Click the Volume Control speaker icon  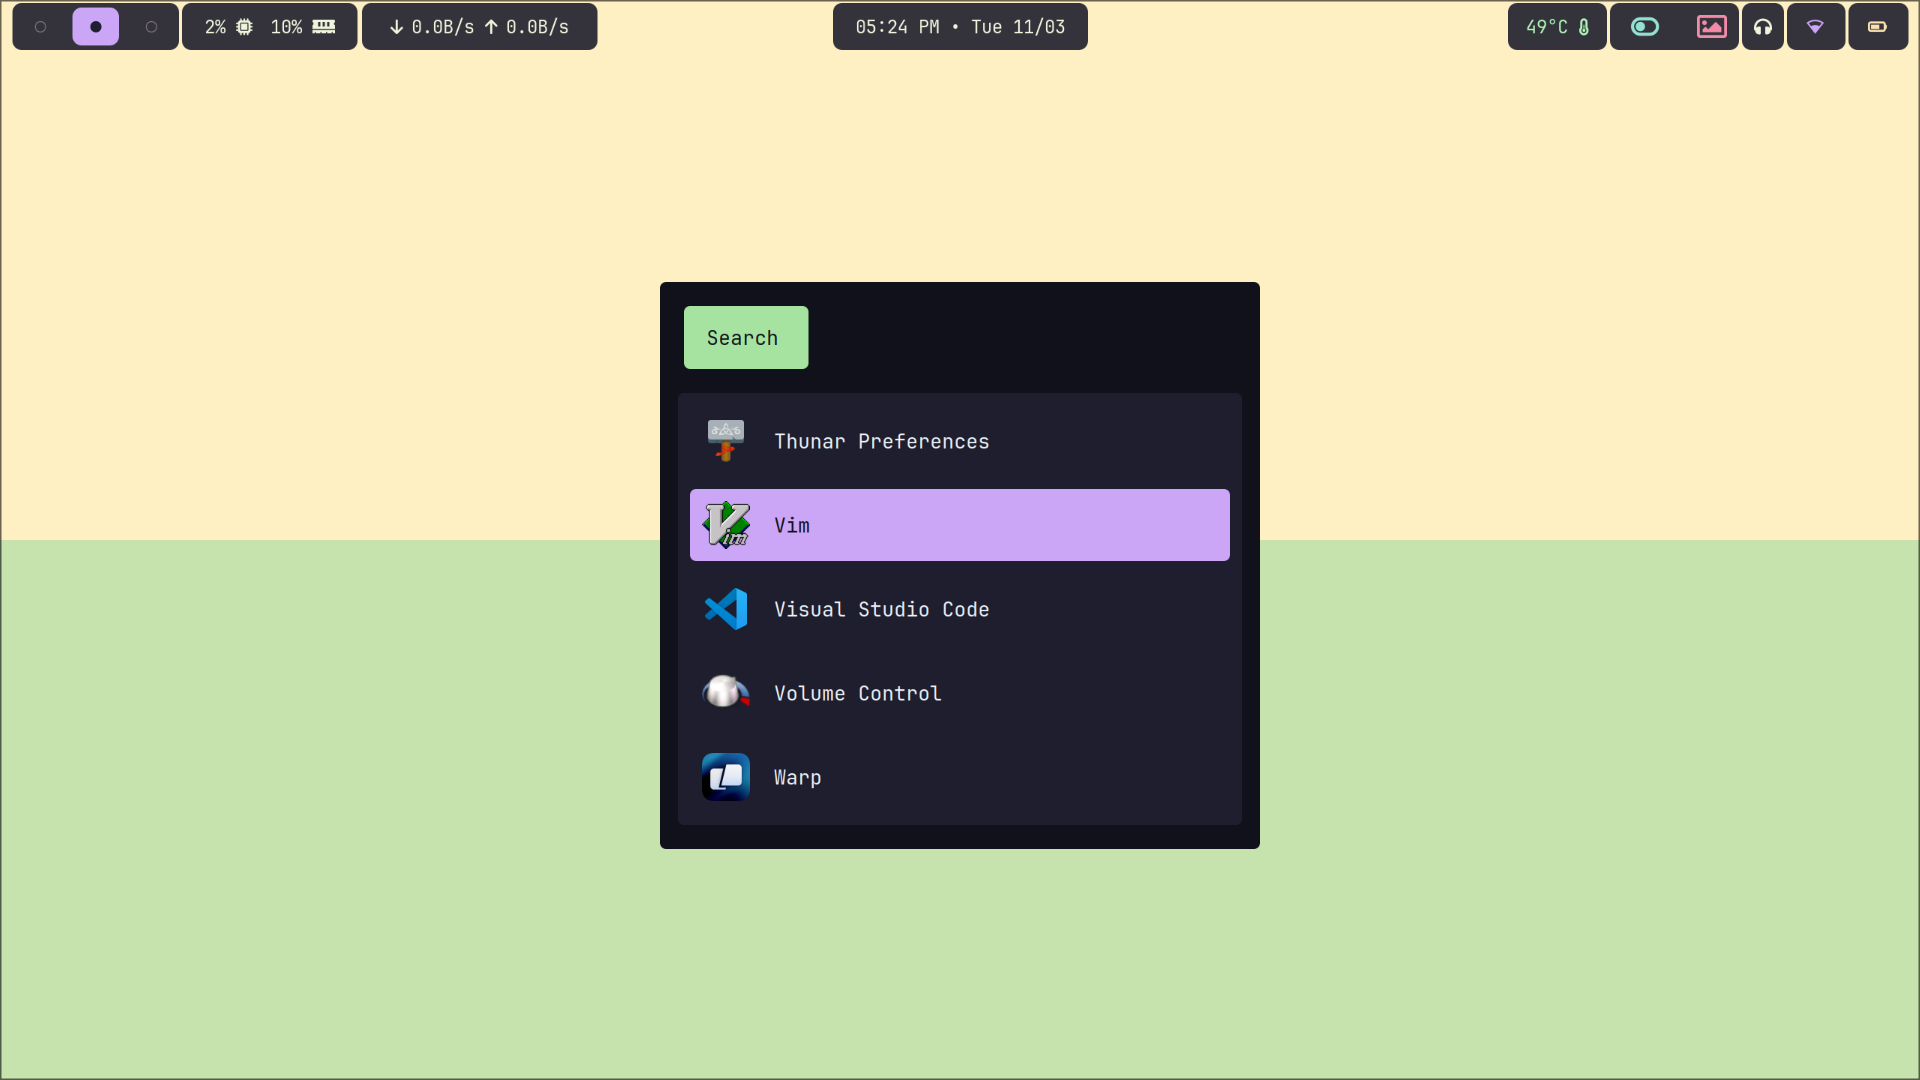(726, 693)
